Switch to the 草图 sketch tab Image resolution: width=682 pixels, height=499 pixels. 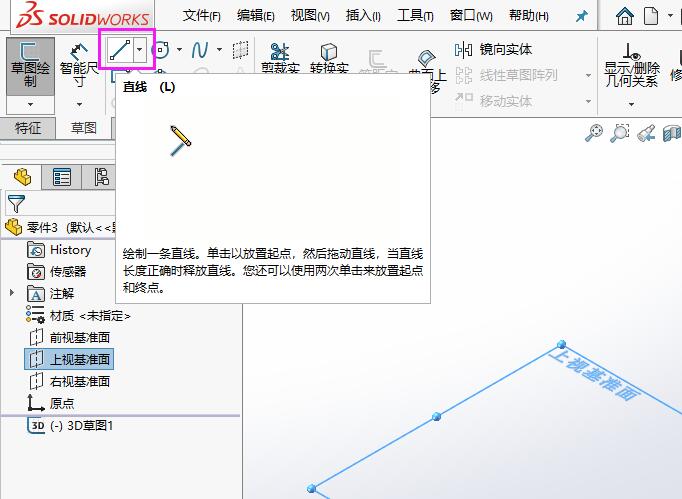(84, 128)
